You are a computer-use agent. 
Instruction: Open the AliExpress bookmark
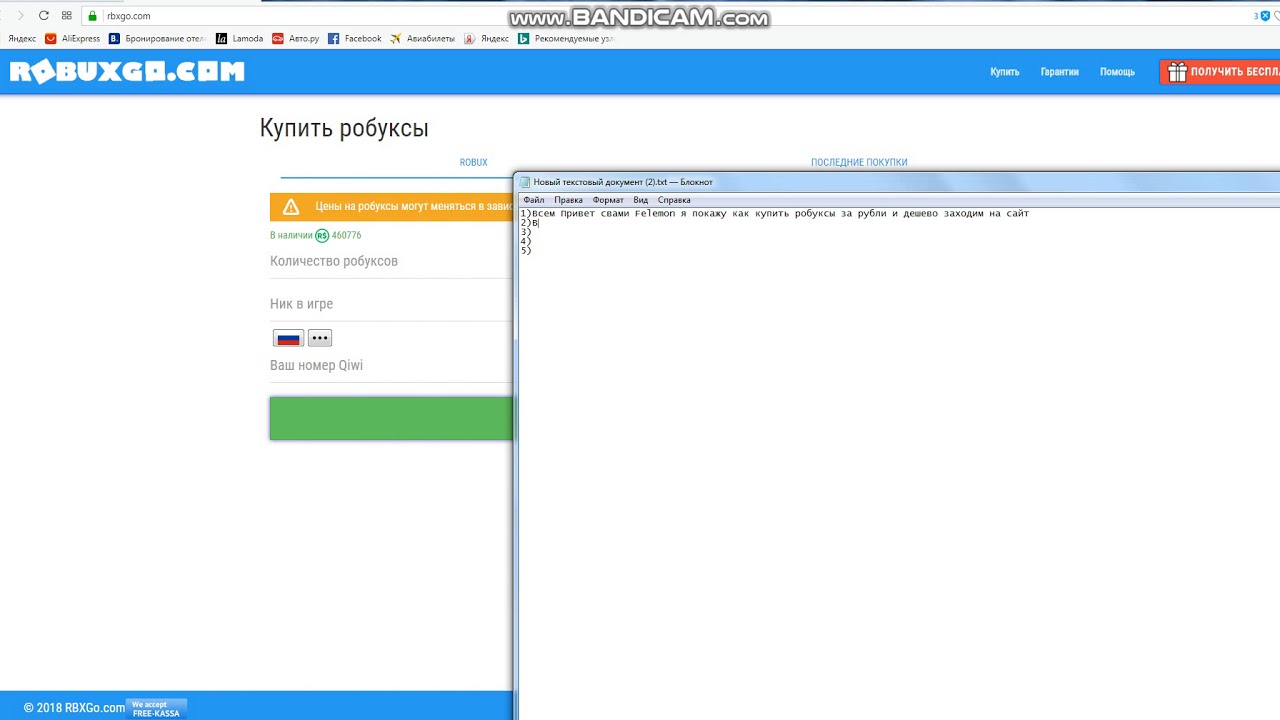coord(72,39)
